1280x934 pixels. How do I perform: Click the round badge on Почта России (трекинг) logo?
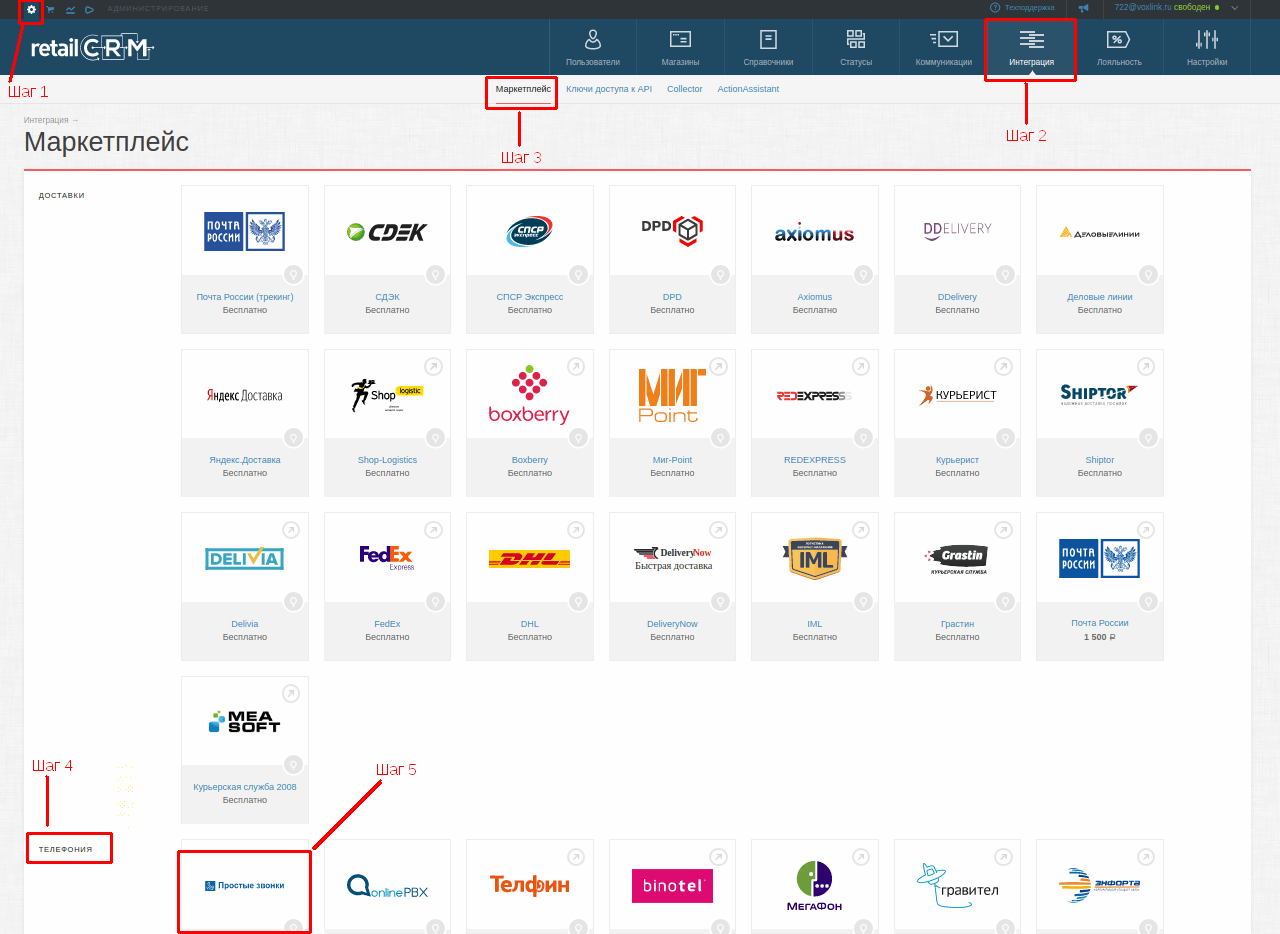pos(293,274)
